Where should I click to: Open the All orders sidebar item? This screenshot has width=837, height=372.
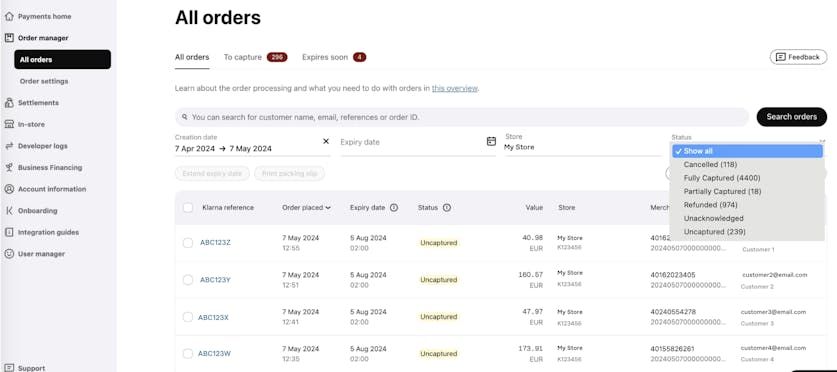[62, 60]
